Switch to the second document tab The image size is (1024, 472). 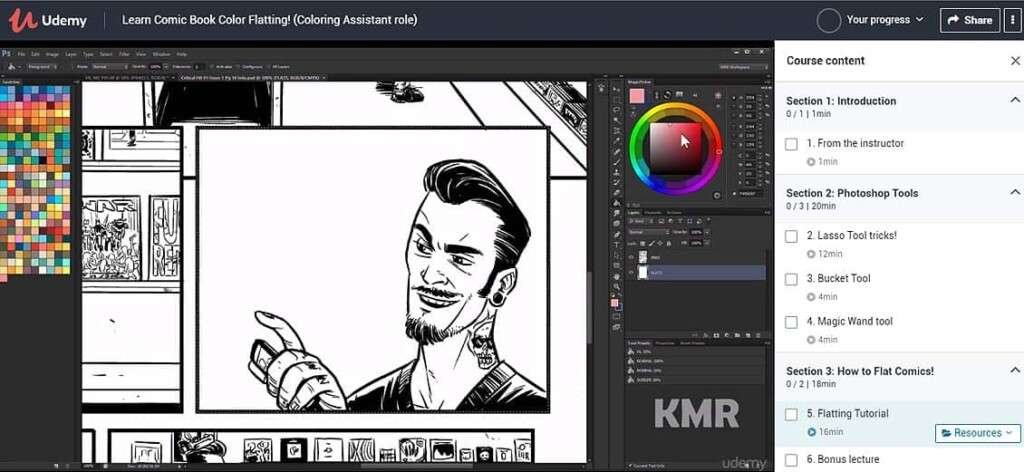pyautogui.click(x=251, y=78)
